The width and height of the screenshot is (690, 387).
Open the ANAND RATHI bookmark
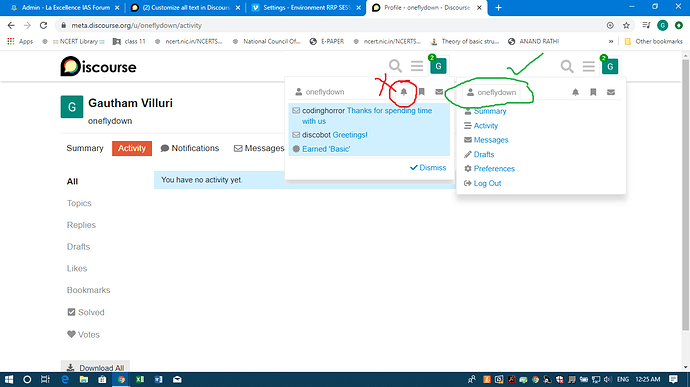533,41
